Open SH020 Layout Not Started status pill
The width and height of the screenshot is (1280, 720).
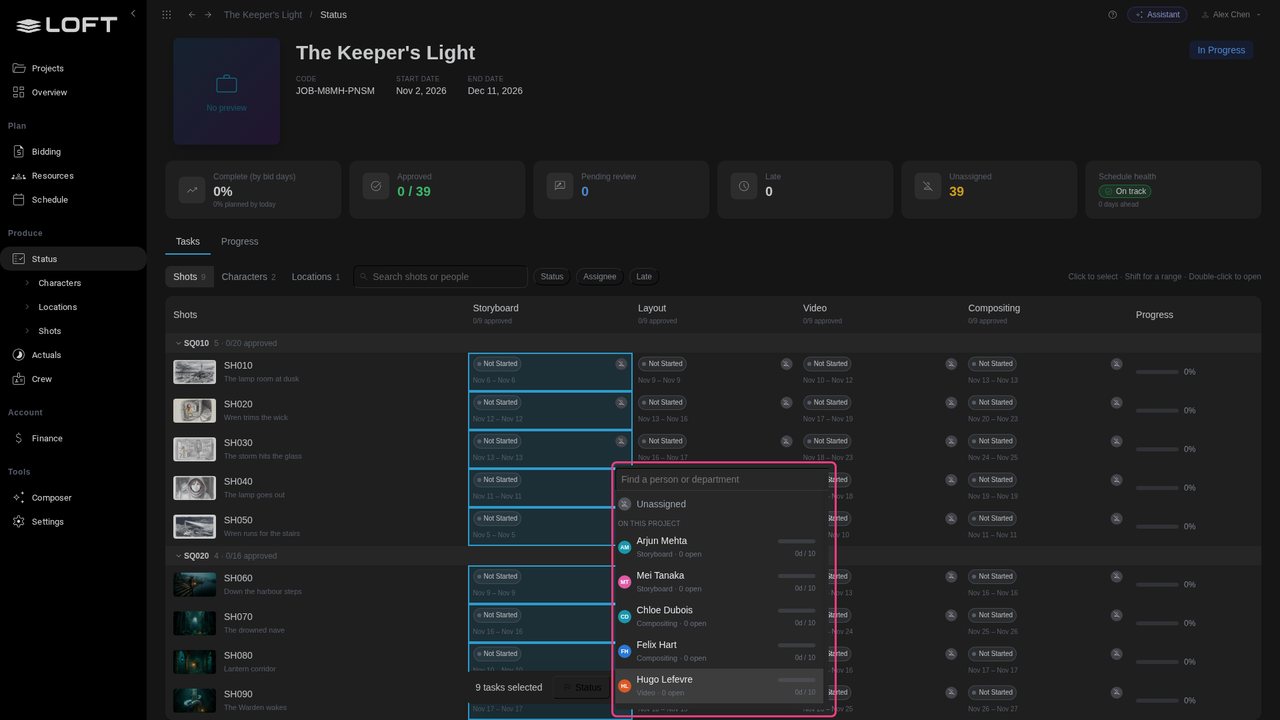coord(661,403)
